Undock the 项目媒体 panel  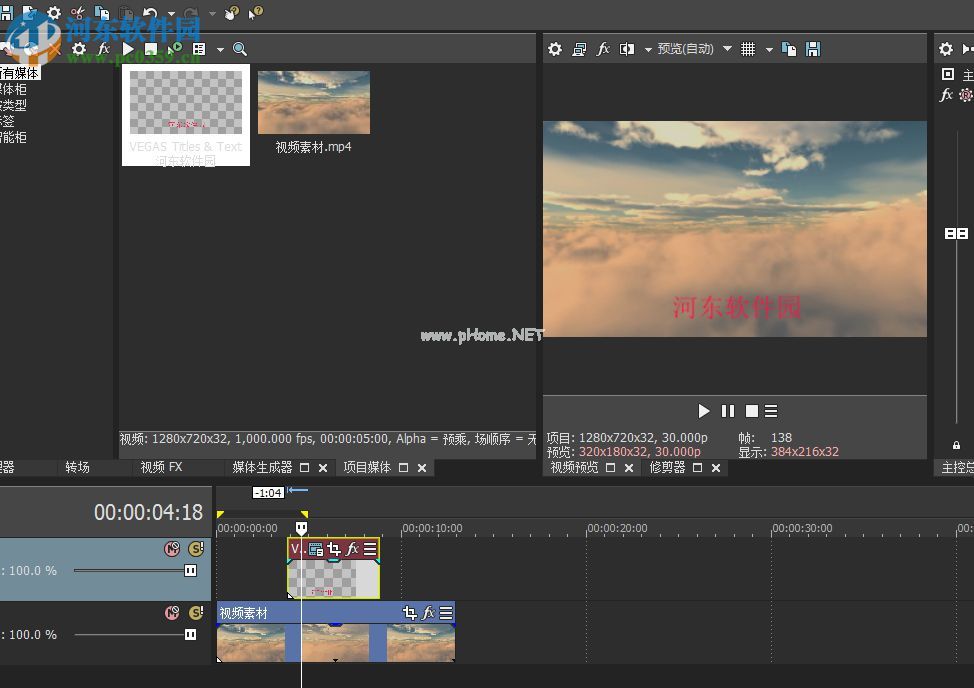pos(403,468)
